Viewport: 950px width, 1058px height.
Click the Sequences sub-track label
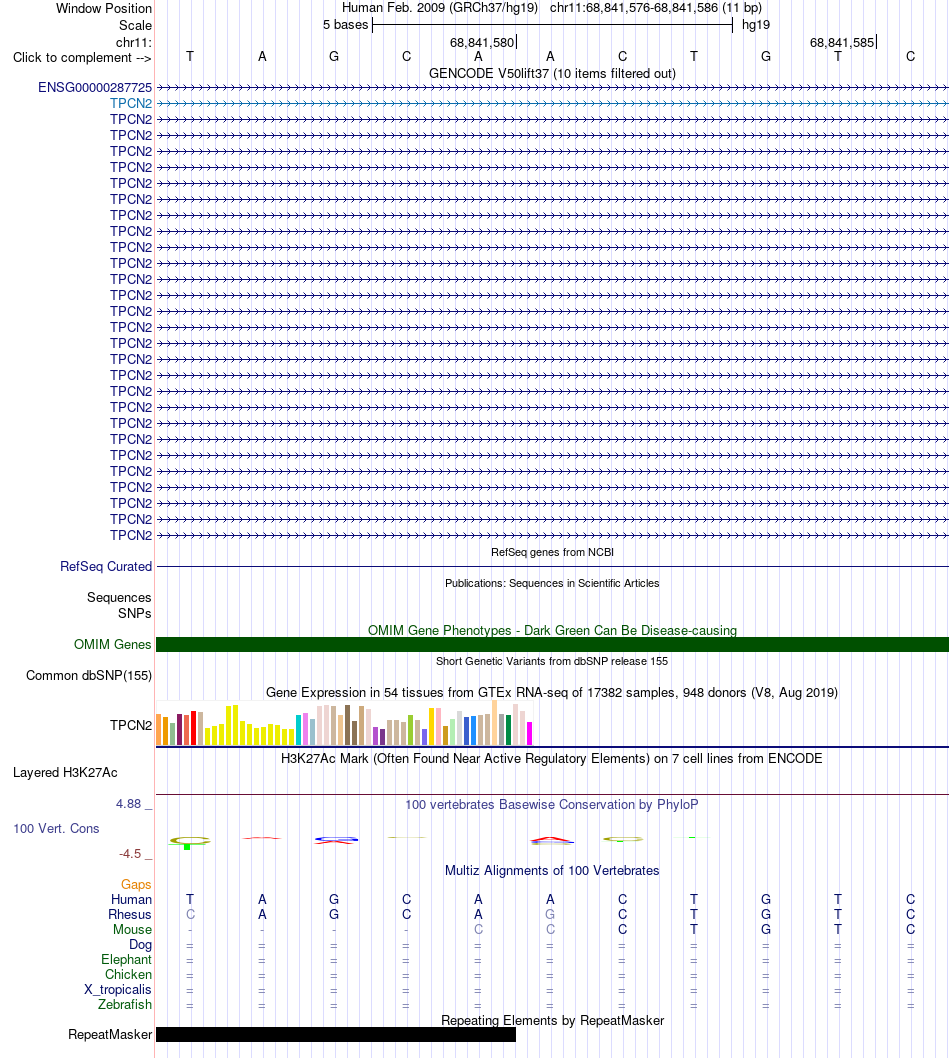pyautogui.click(x=119, y=598)
